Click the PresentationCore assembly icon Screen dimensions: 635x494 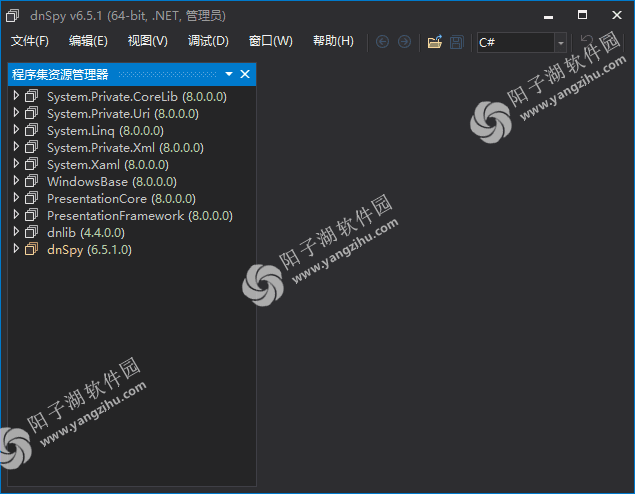(32, 198)
